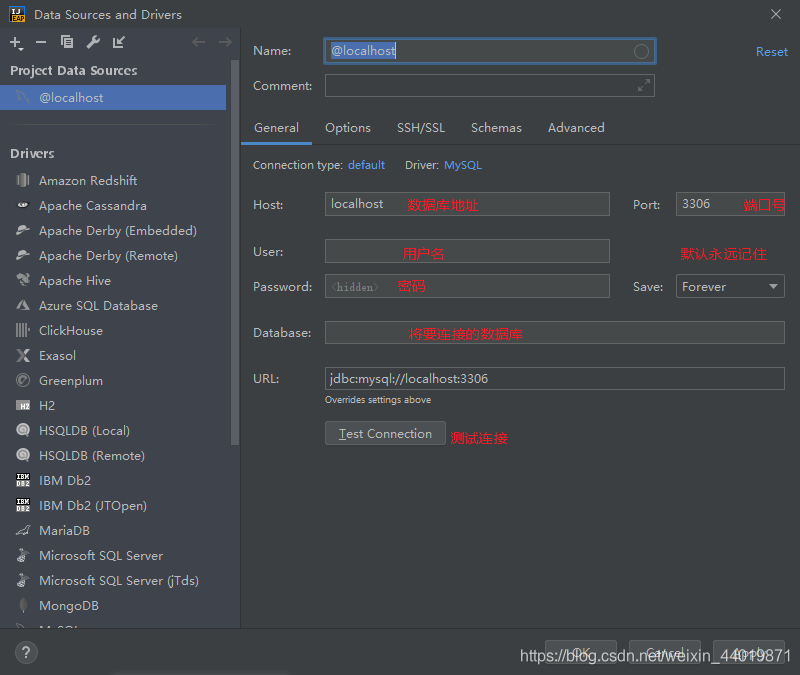Screen dimensions: 800x675
Task: Close the Data Sources and Drivers dialog
Action: tap(776, 14)
